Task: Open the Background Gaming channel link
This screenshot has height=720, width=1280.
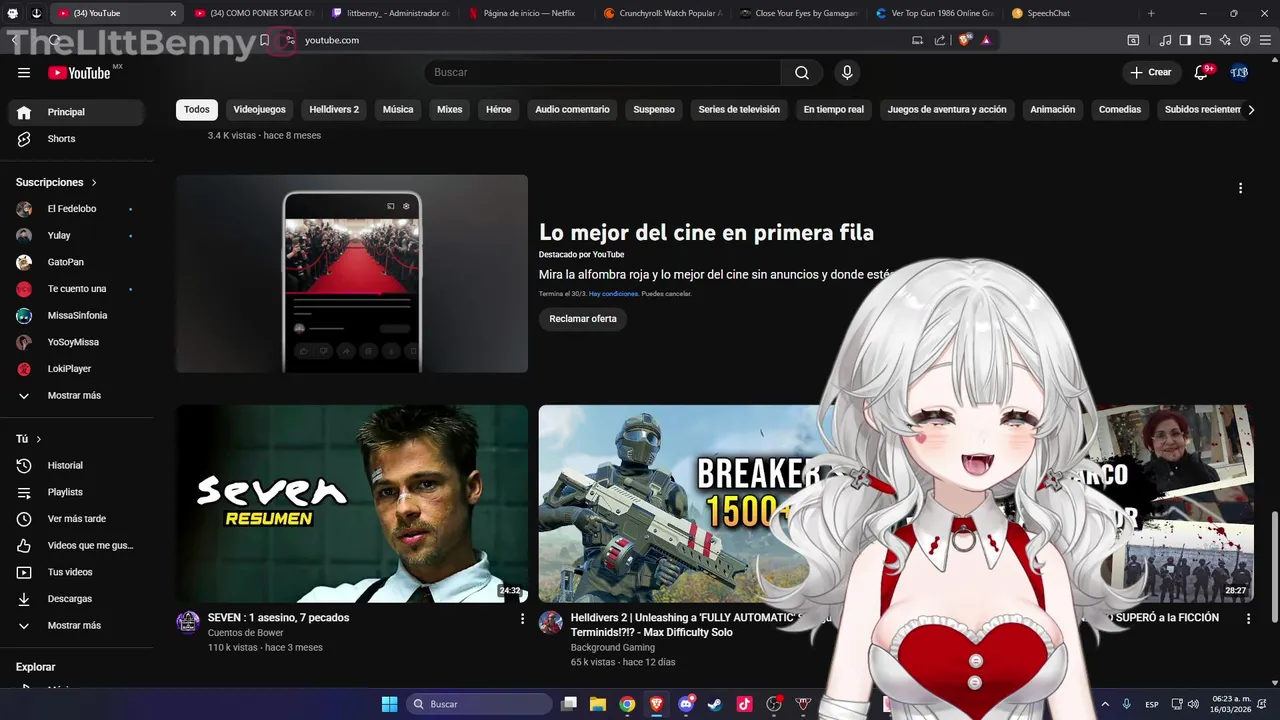Action: (x=613, y=648)
